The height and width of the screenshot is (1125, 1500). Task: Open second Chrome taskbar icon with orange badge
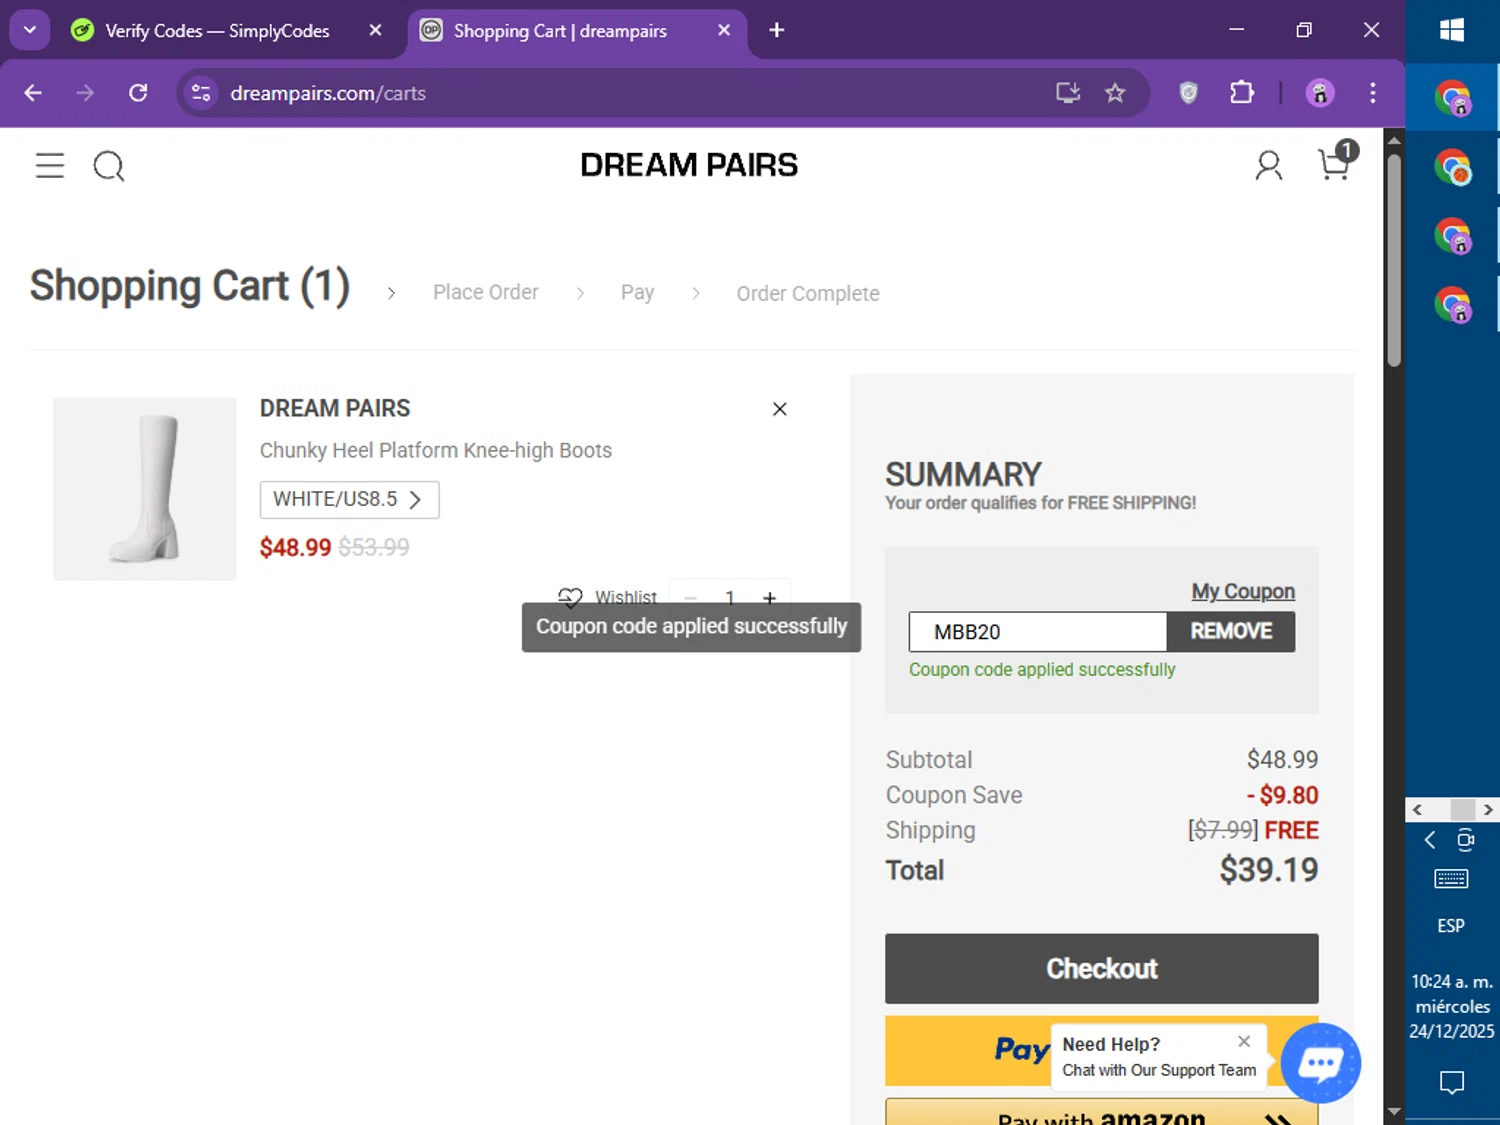pyautogui.click(x=1452, y=167)
